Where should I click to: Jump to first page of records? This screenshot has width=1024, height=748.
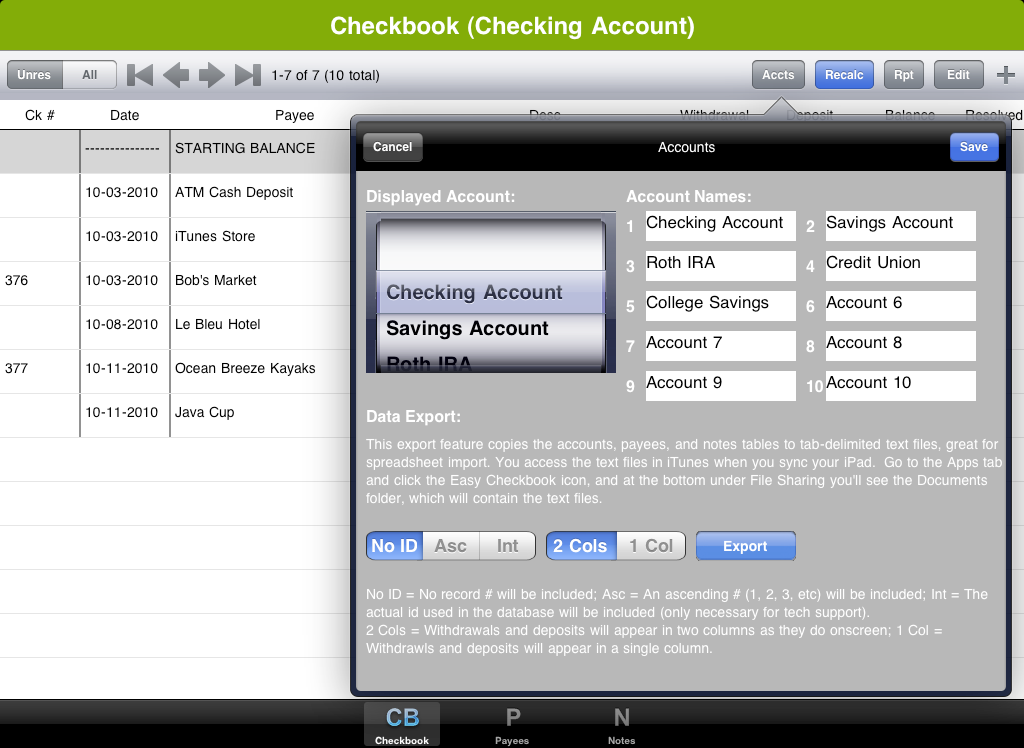pyautogui.click(x=140, y=75)
